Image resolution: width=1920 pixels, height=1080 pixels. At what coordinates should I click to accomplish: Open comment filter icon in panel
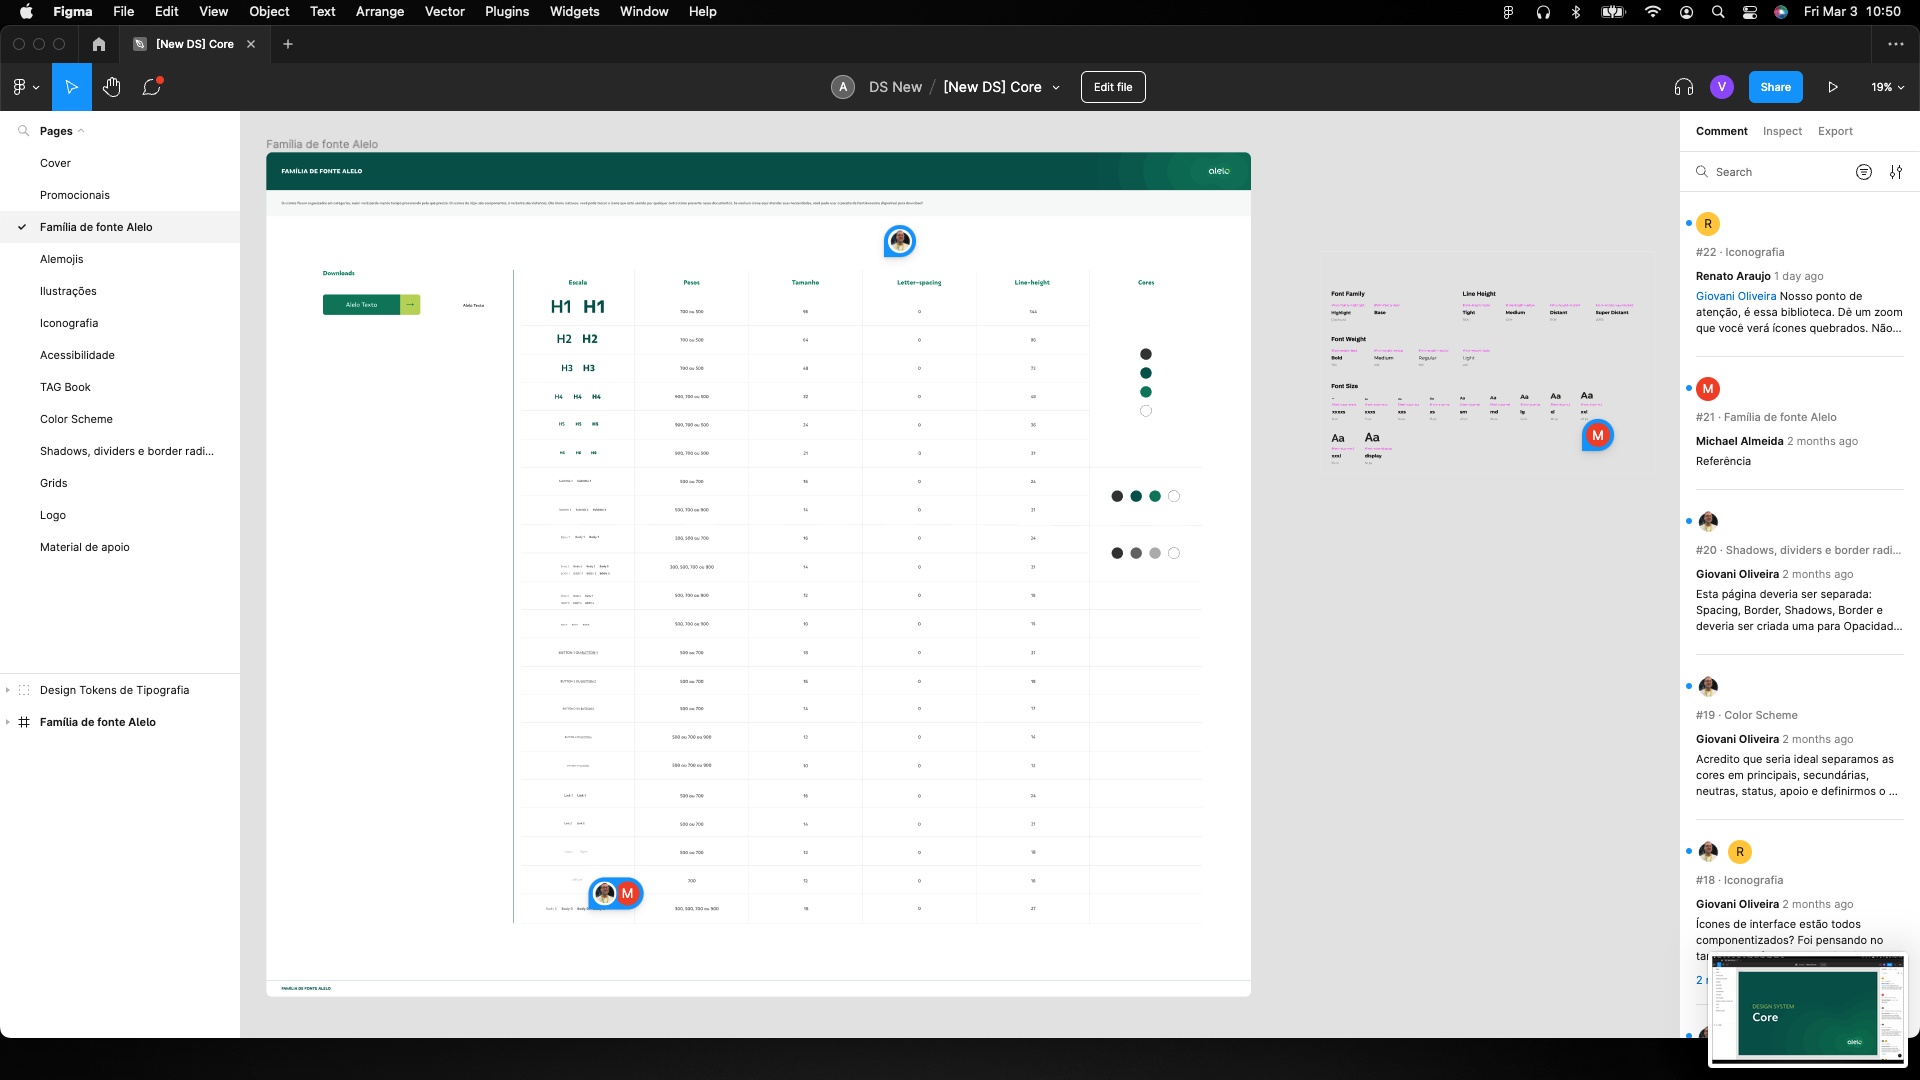(x=1864, y=172)
